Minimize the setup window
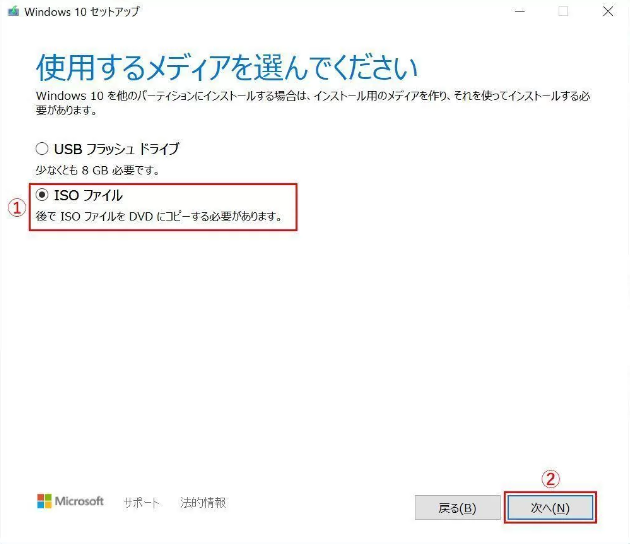This screenshot has width=630, height=544. [x=520, y=11]
